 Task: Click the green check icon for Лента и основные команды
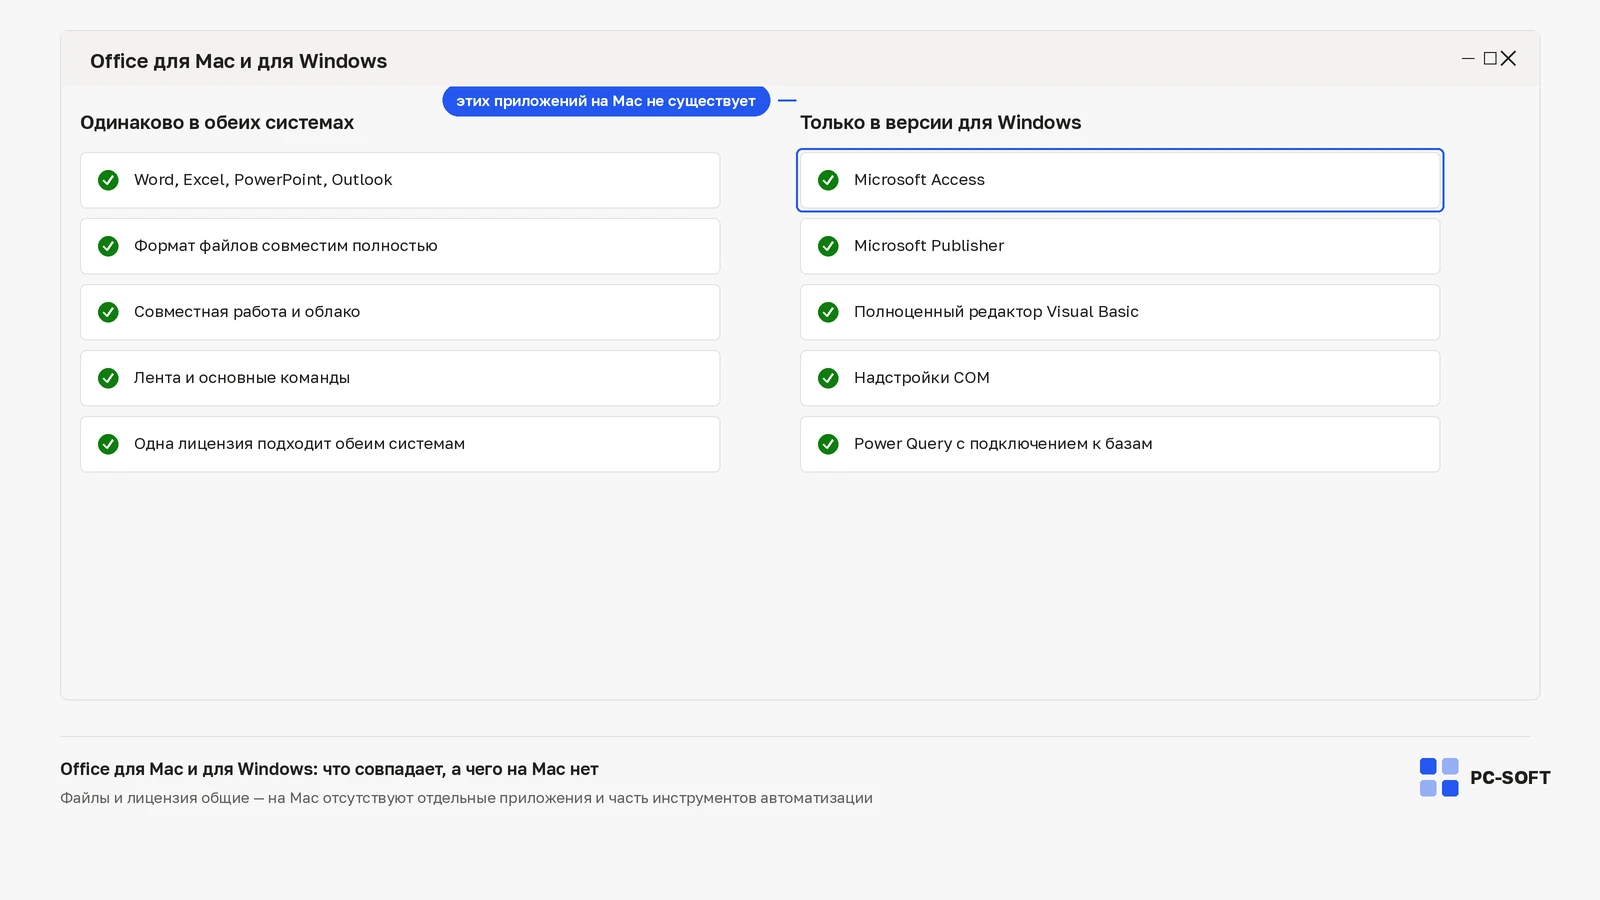coord(108,378)
